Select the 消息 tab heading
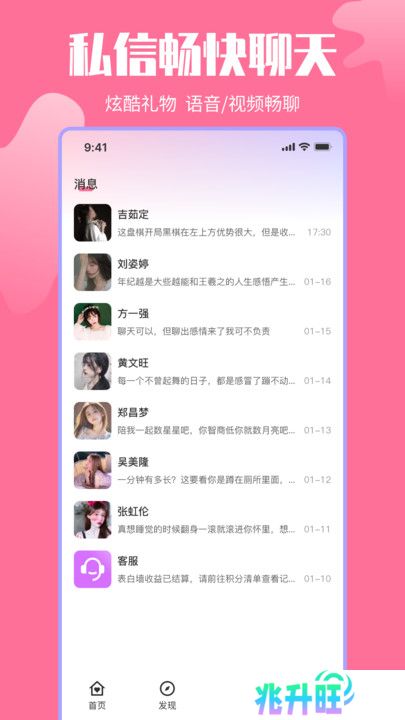The image size is (405, 720). pyautogui.click(x=85, y=185)
